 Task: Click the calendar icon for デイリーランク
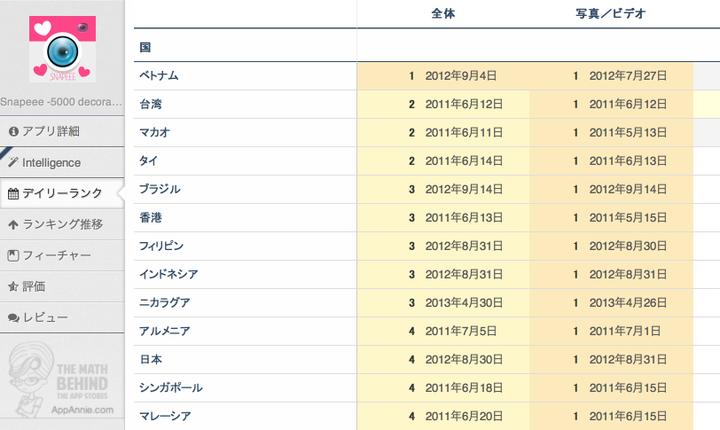[13, 193]
